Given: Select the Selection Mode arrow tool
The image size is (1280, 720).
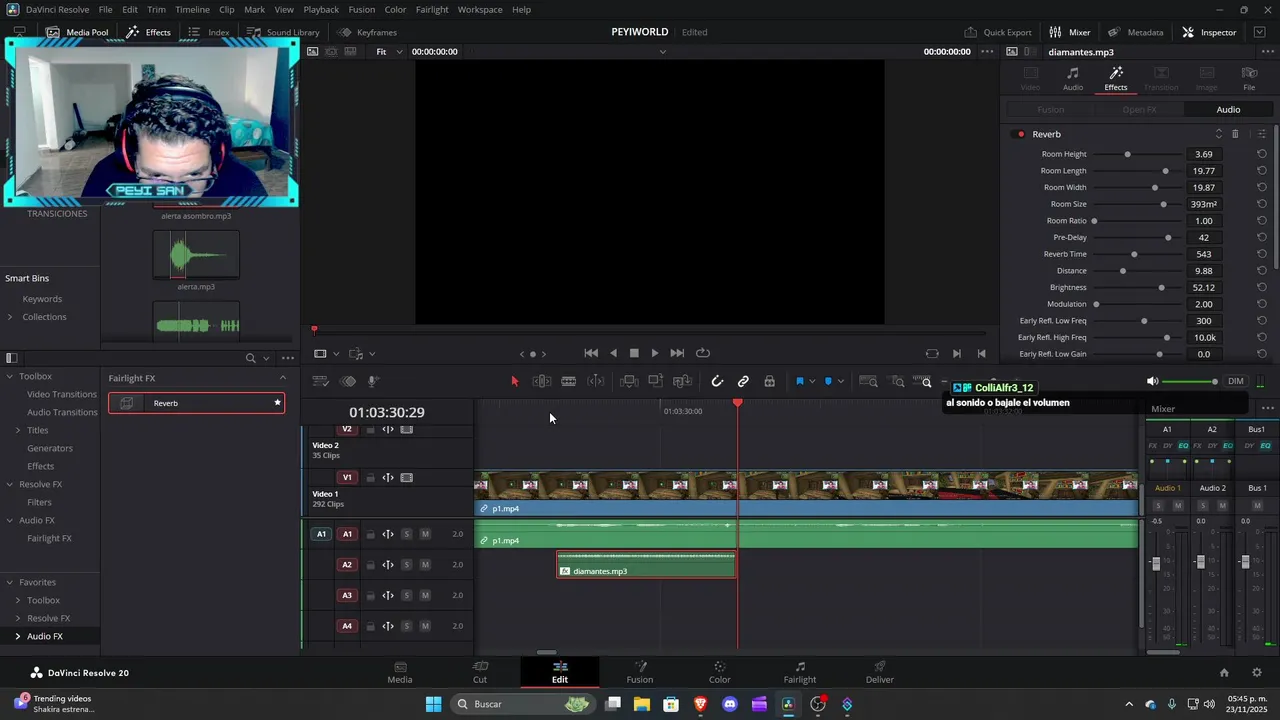Looking at the screenshot, I should tap(515, 381).
